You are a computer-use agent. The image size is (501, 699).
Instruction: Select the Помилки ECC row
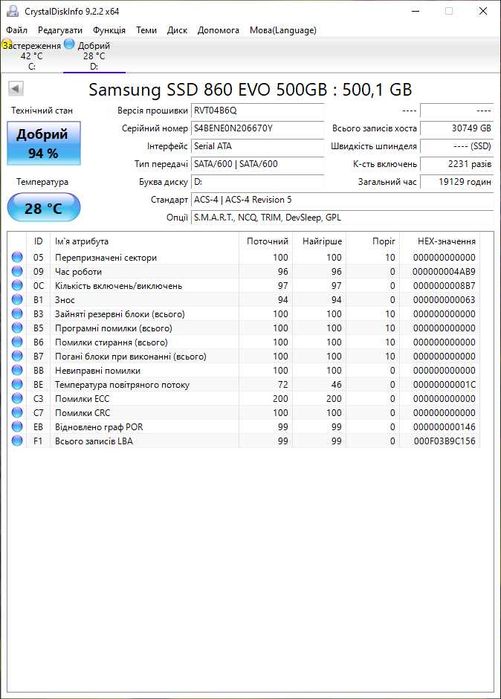point(244,399)
